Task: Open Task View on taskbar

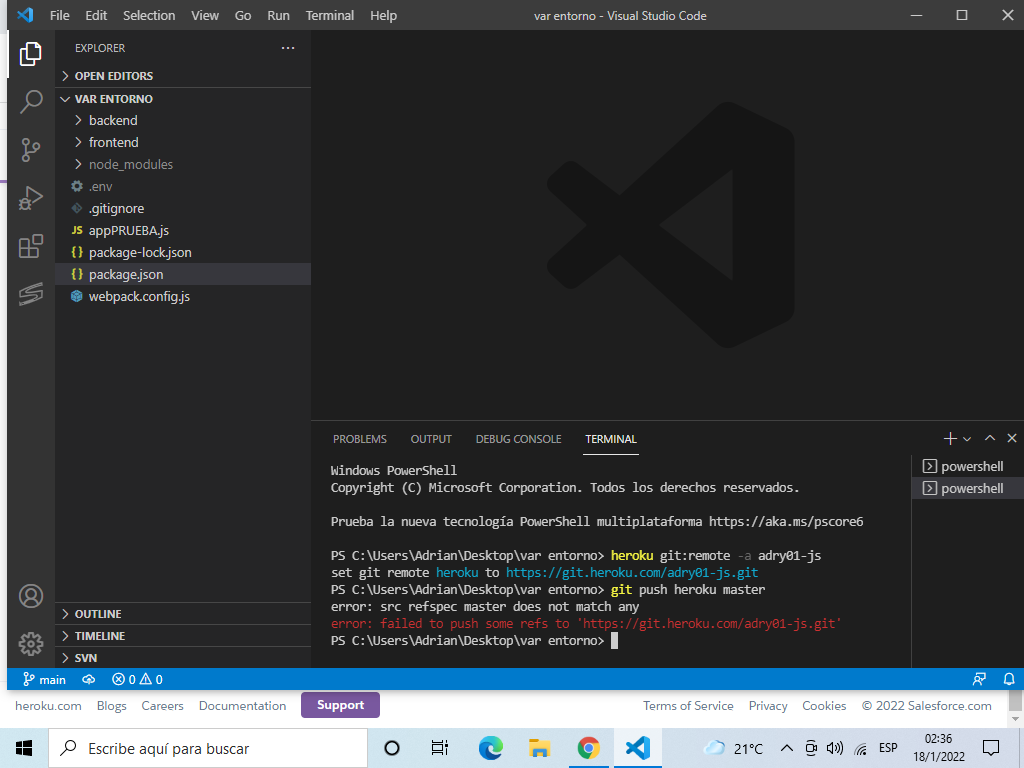Action: [440, 748]
